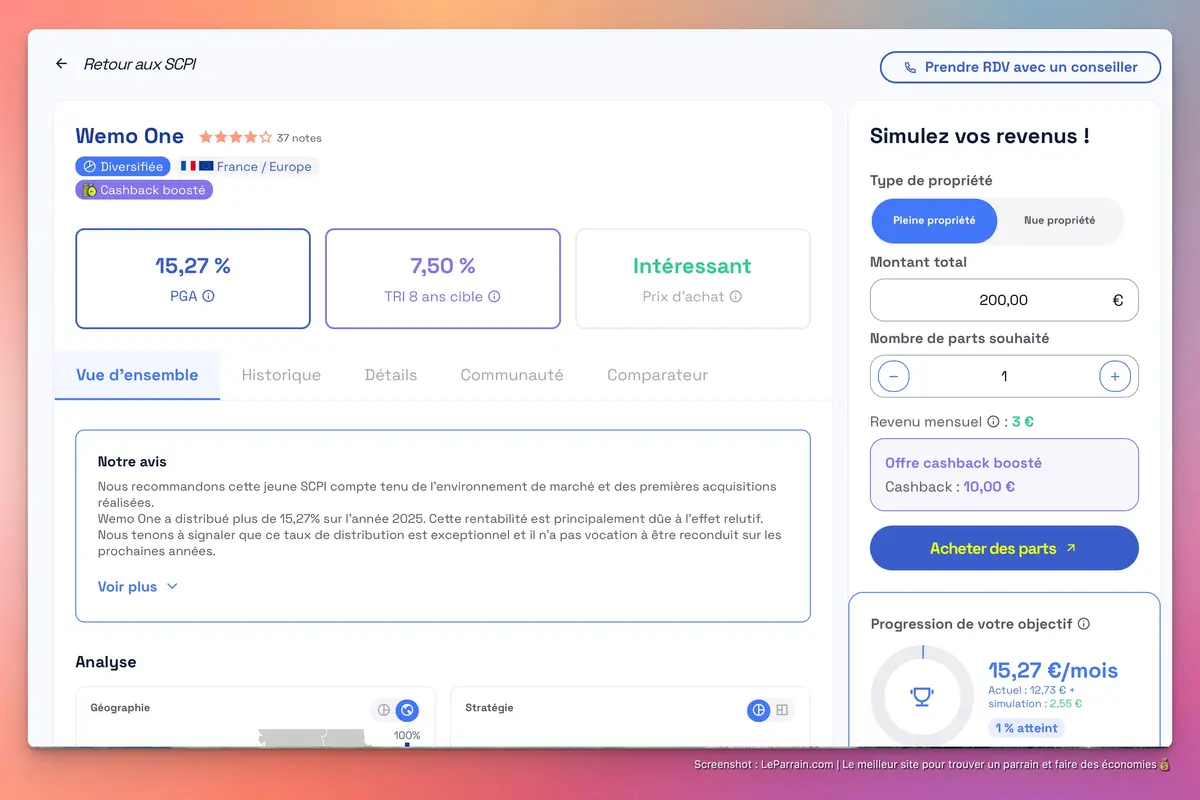Image resolution: width=1200 pixels, height=800 pixels.
Task: Show Progression de votre objectif info icon
Action: click(x=1084, y=624)
